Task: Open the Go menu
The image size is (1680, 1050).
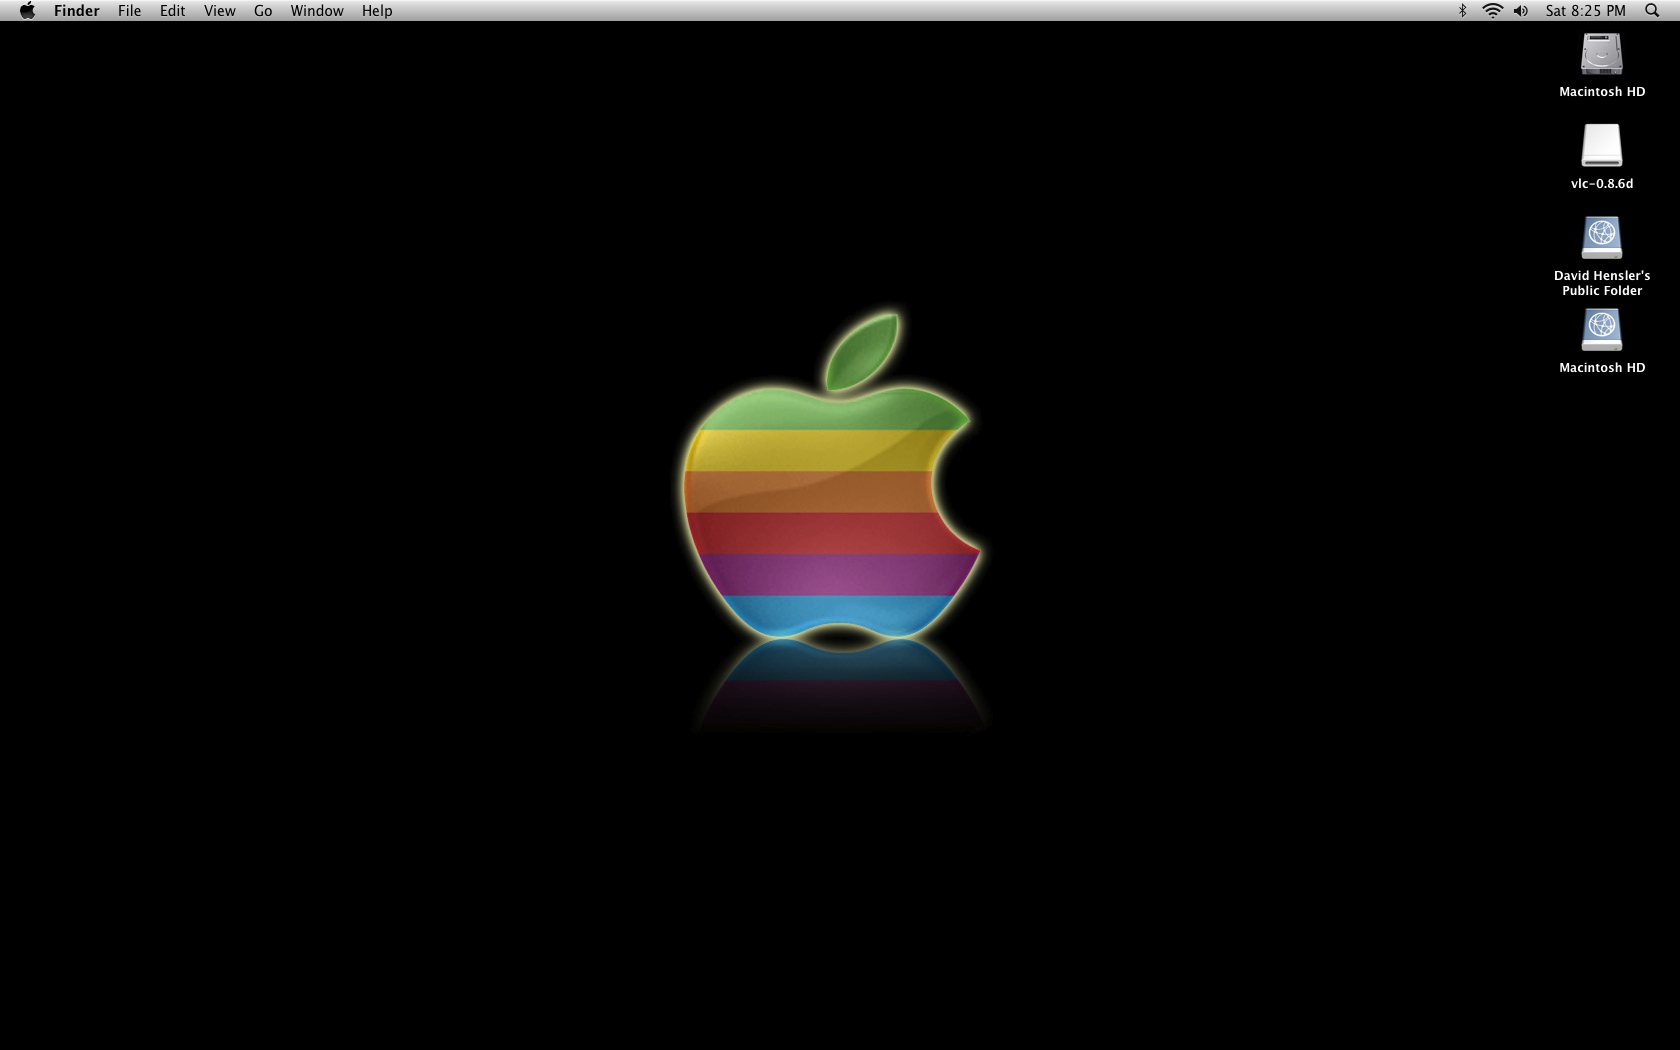Action: pyautogui.click(x=263, y=11)
